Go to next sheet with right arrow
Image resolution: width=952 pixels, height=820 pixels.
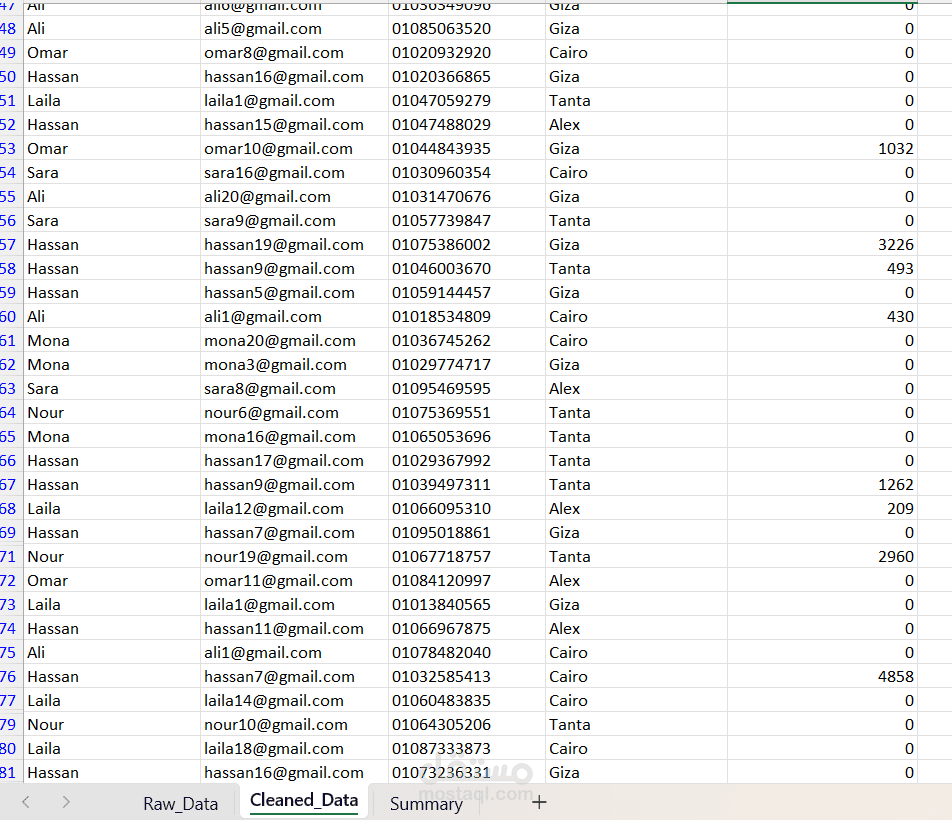pyautogui.click(x=66, y=802)
